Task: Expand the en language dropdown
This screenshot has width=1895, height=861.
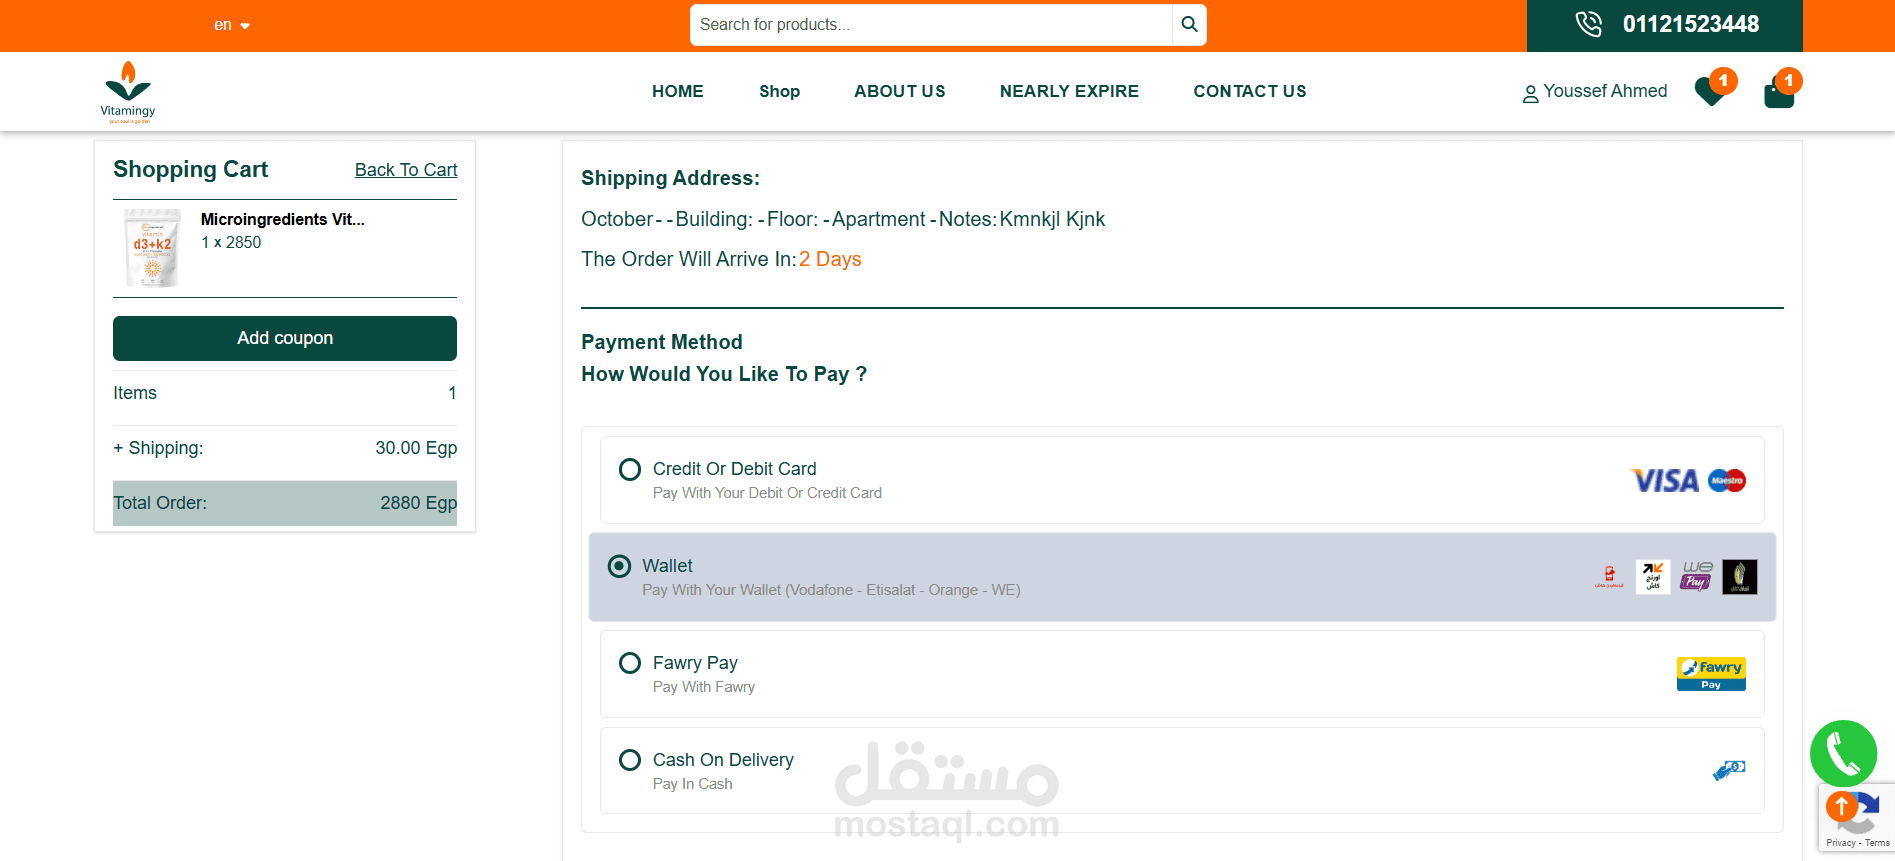Action: coord(231,25)
